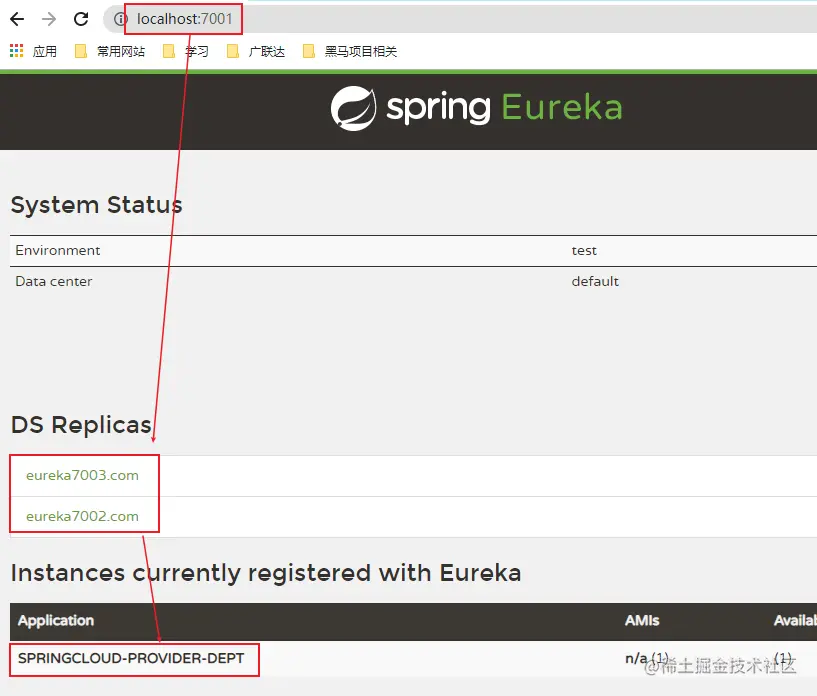
Task: Select the System Status heading
Action: (96, 205)
